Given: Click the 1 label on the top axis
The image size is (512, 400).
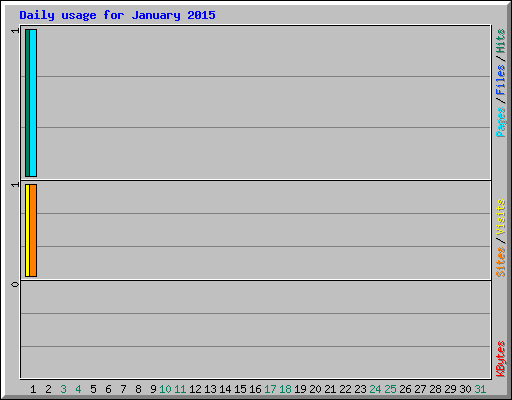Looking at the screenshot, I should point(15,31).
